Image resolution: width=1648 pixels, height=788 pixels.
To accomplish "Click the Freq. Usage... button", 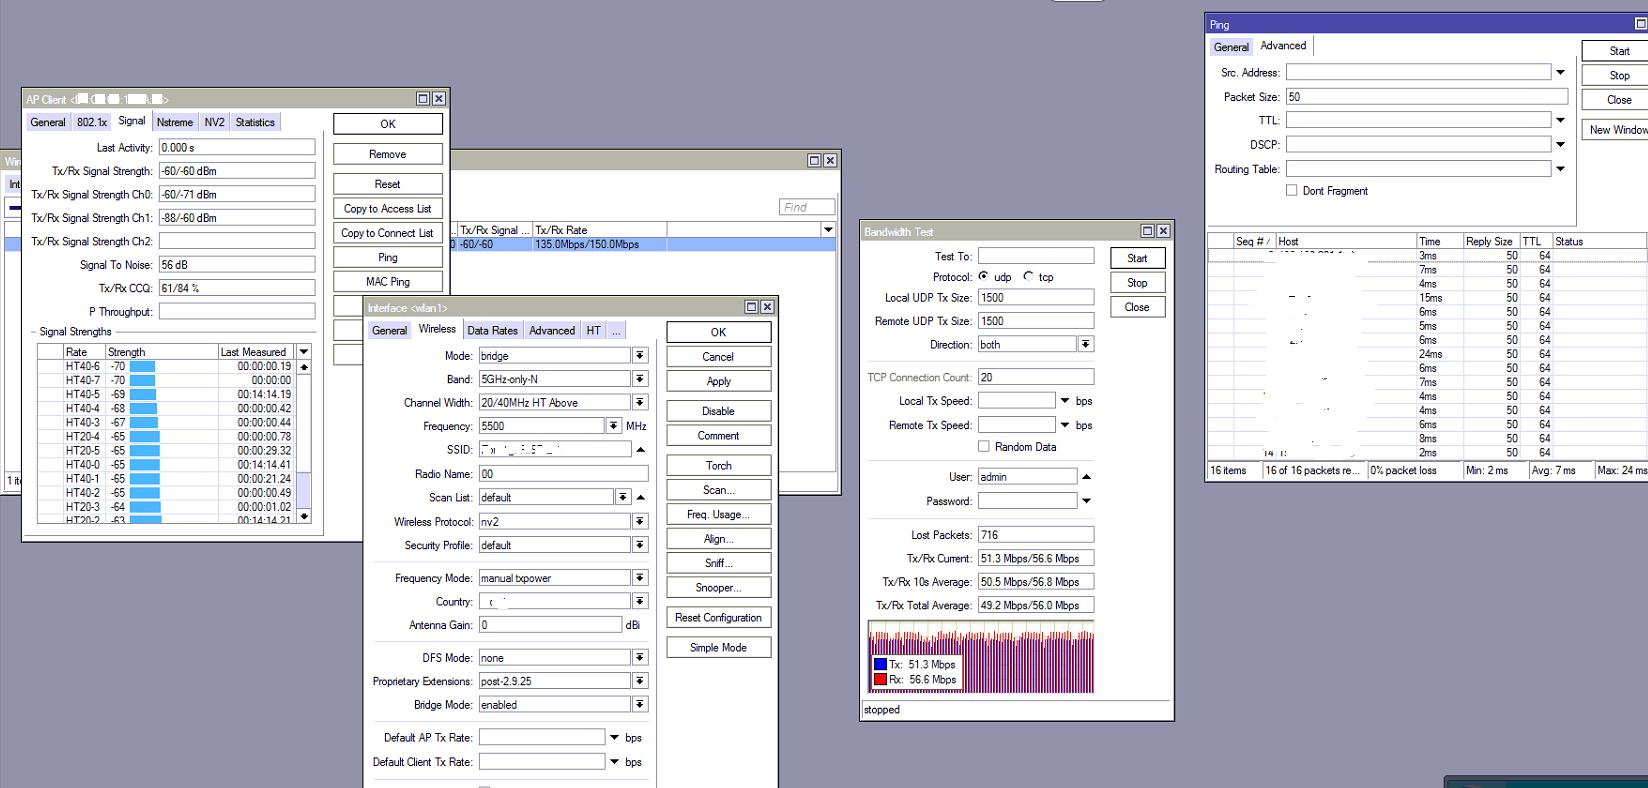I will coord(718,514).
